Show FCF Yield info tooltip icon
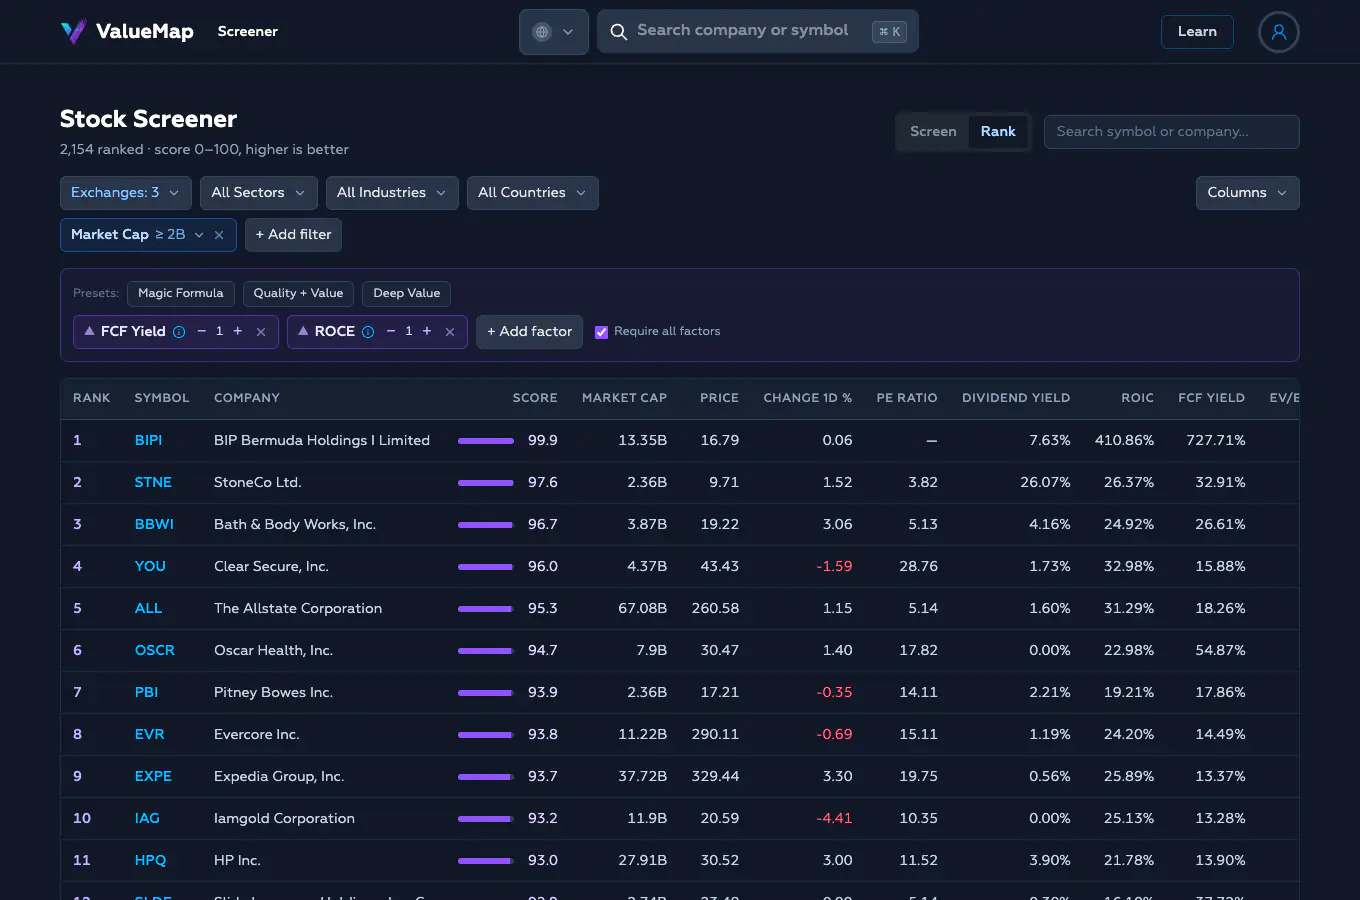The image size is (1360, 900). [179, 332]
